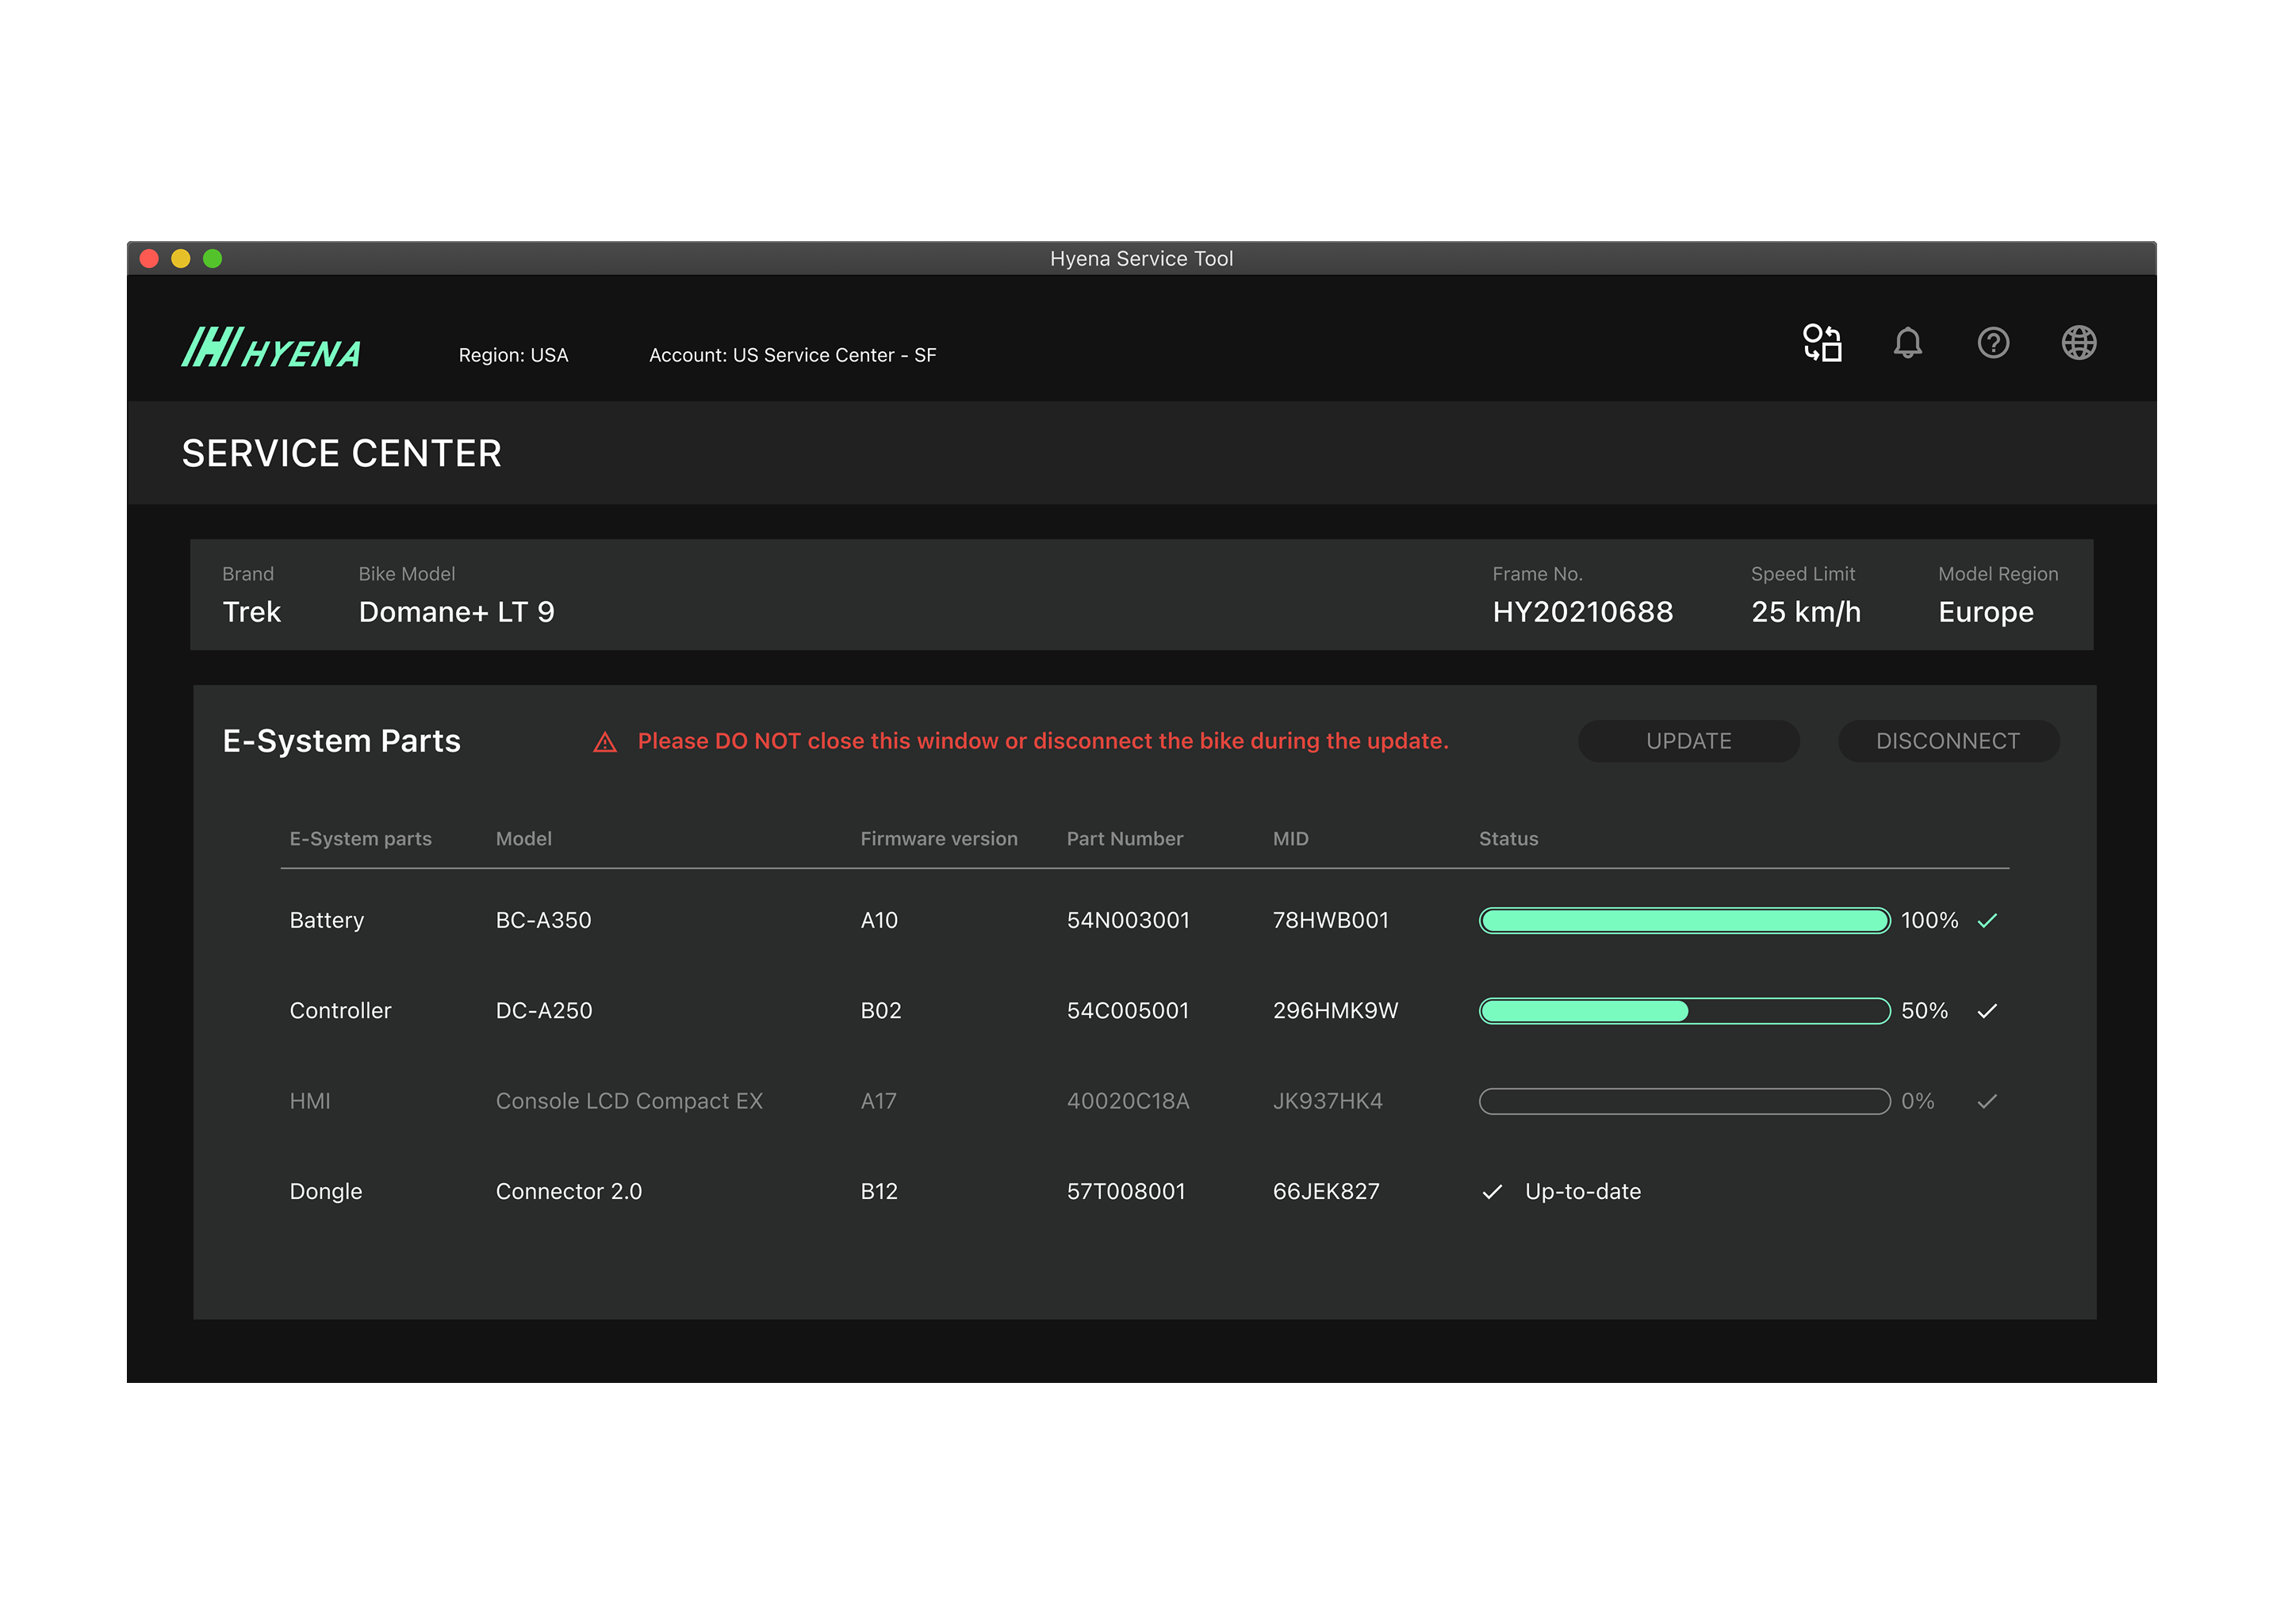Click controller model DC-A250
The width and height of the screenshot is (2284, 1624).
(544, 1011)
